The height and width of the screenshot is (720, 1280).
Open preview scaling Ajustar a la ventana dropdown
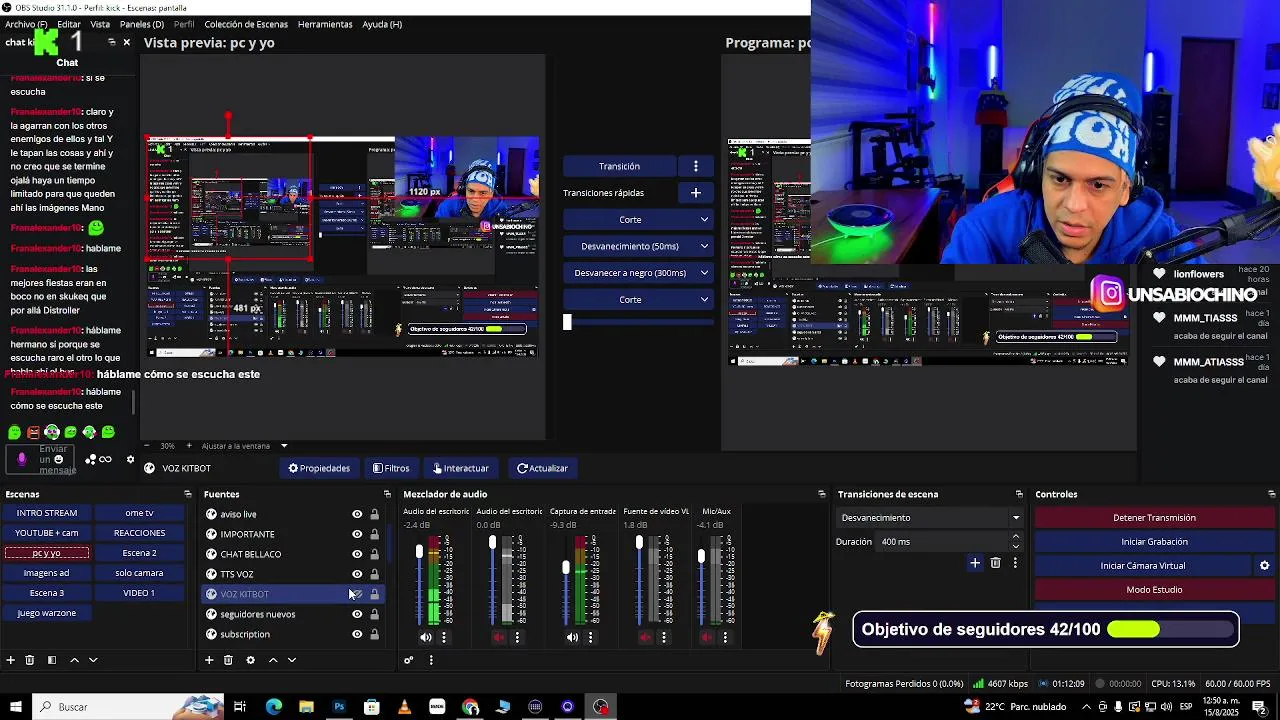245,446
